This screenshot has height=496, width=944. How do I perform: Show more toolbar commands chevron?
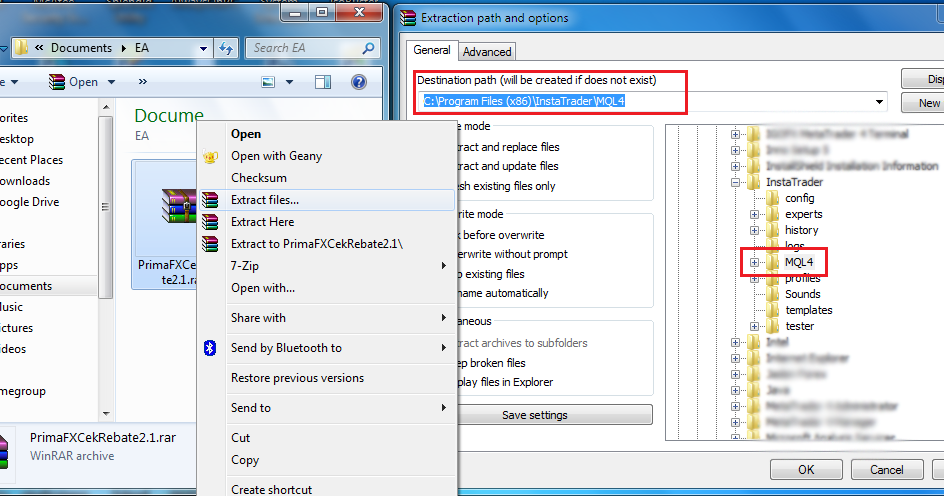tap(143, 81)
